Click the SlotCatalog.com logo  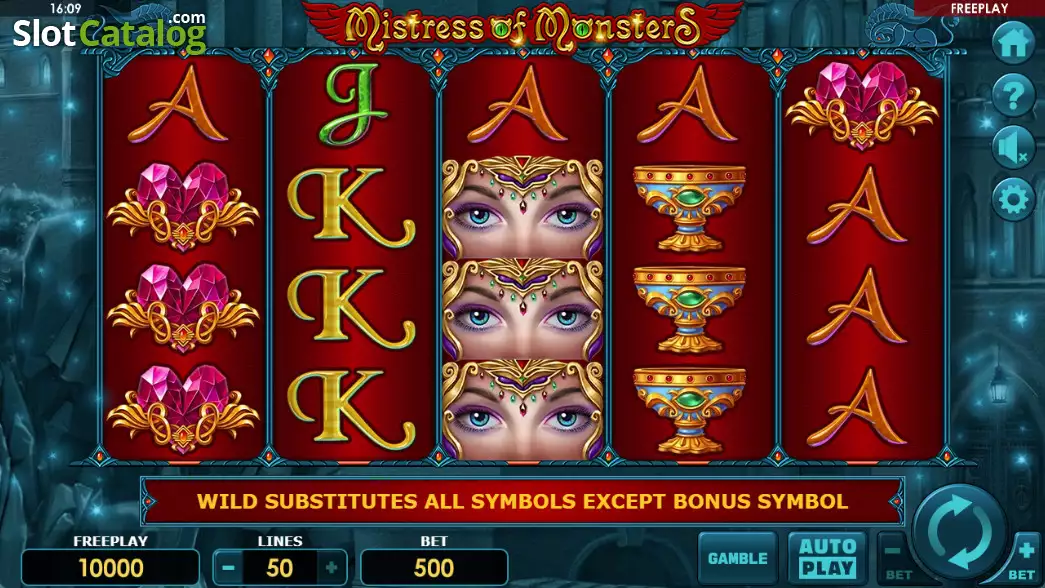(x=110, y=33)
